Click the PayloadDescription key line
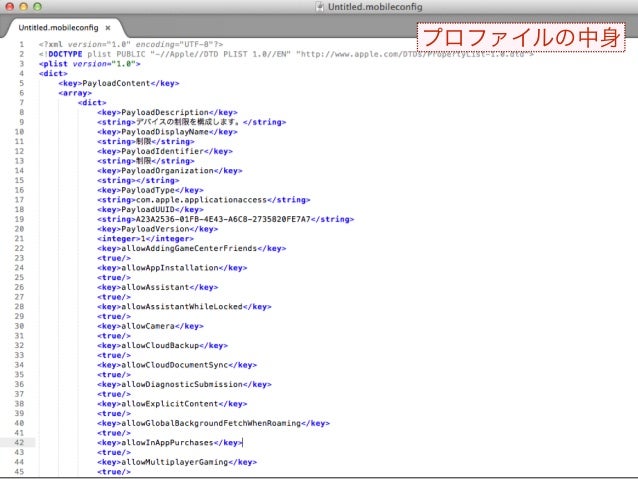The image size is (638, 479). tap(167, 112)
